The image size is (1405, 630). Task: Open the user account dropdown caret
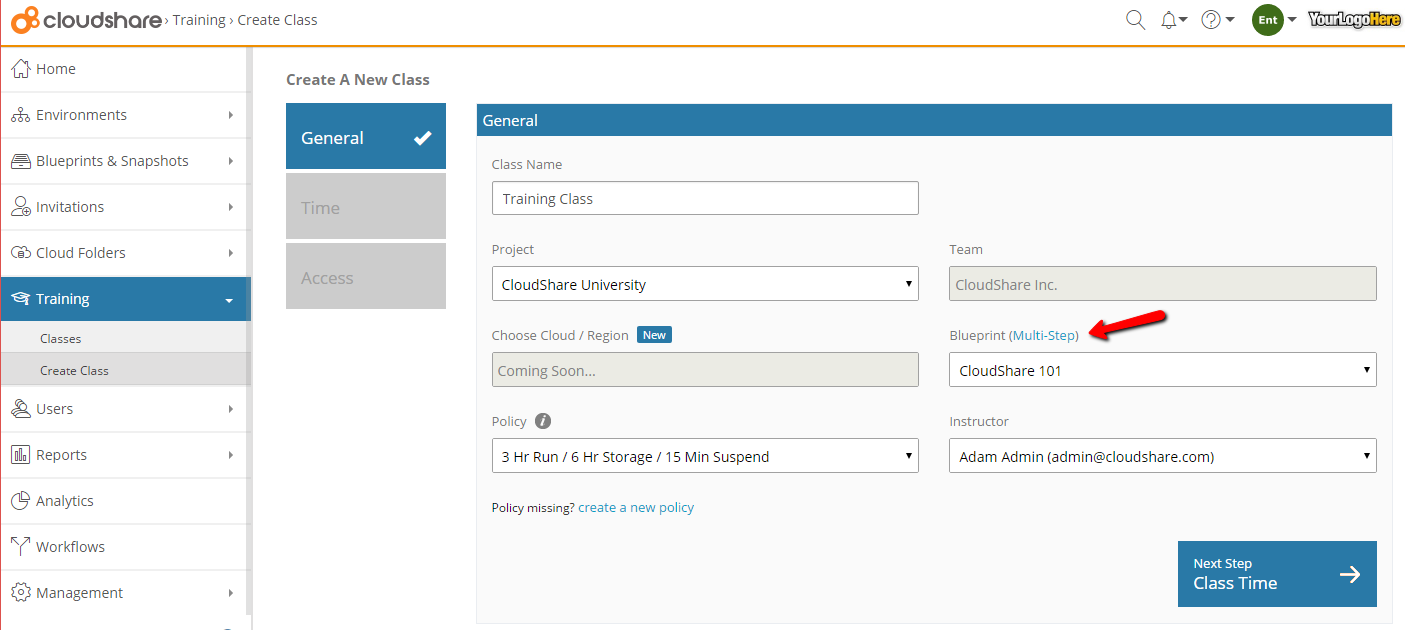tap(1292, 20)
